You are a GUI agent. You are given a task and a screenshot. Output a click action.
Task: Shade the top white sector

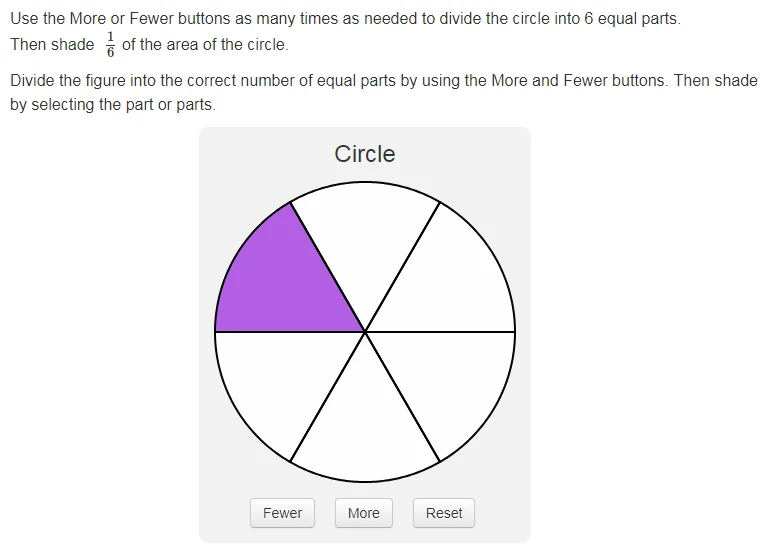365,234
